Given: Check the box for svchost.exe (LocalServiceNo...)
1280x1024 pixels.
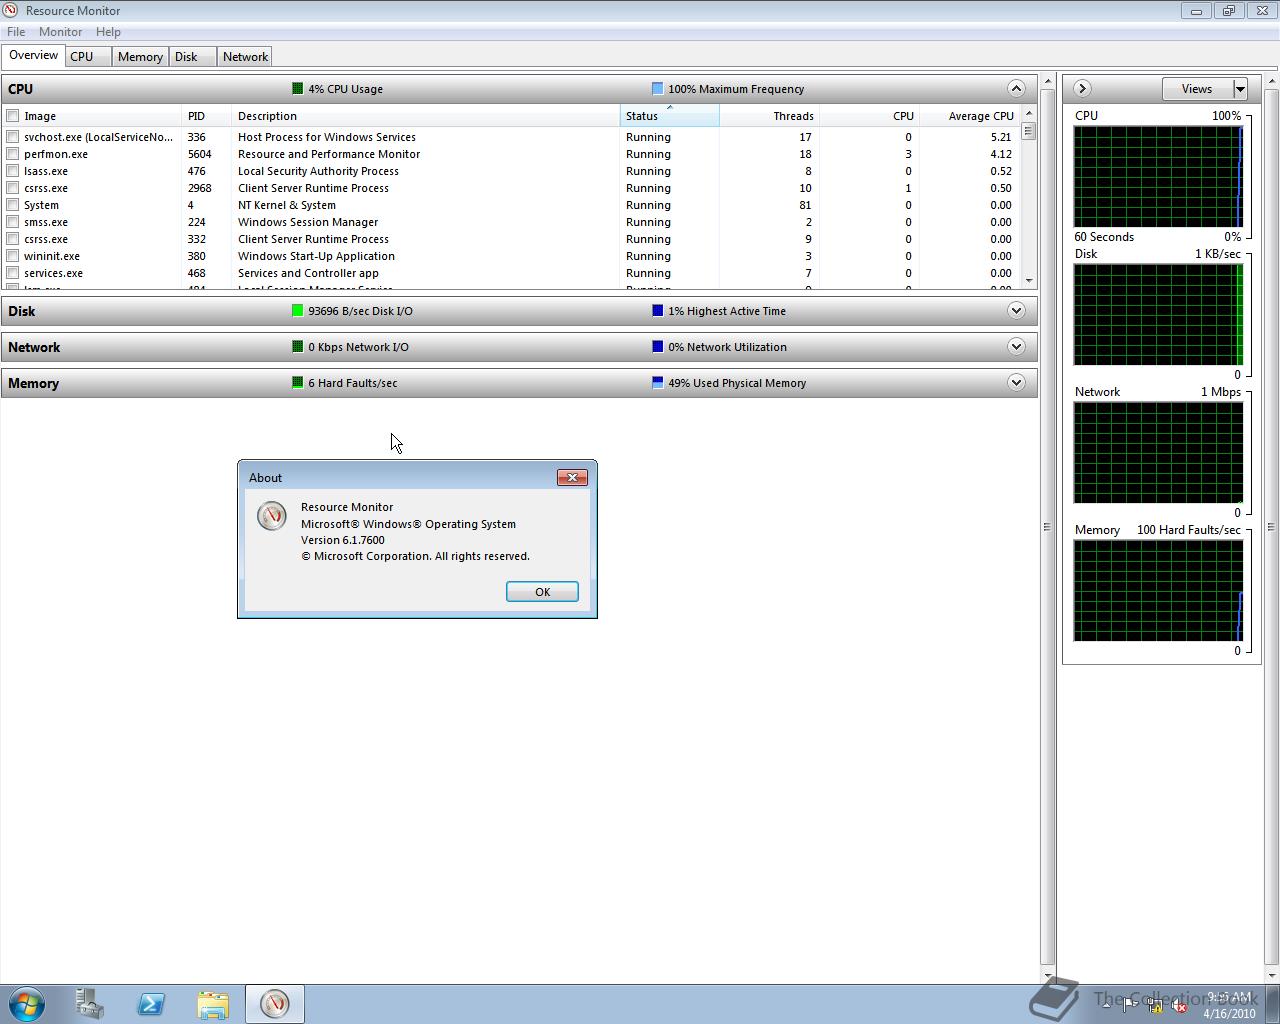Looking at the screenshot, I should (x=13, y=137).
